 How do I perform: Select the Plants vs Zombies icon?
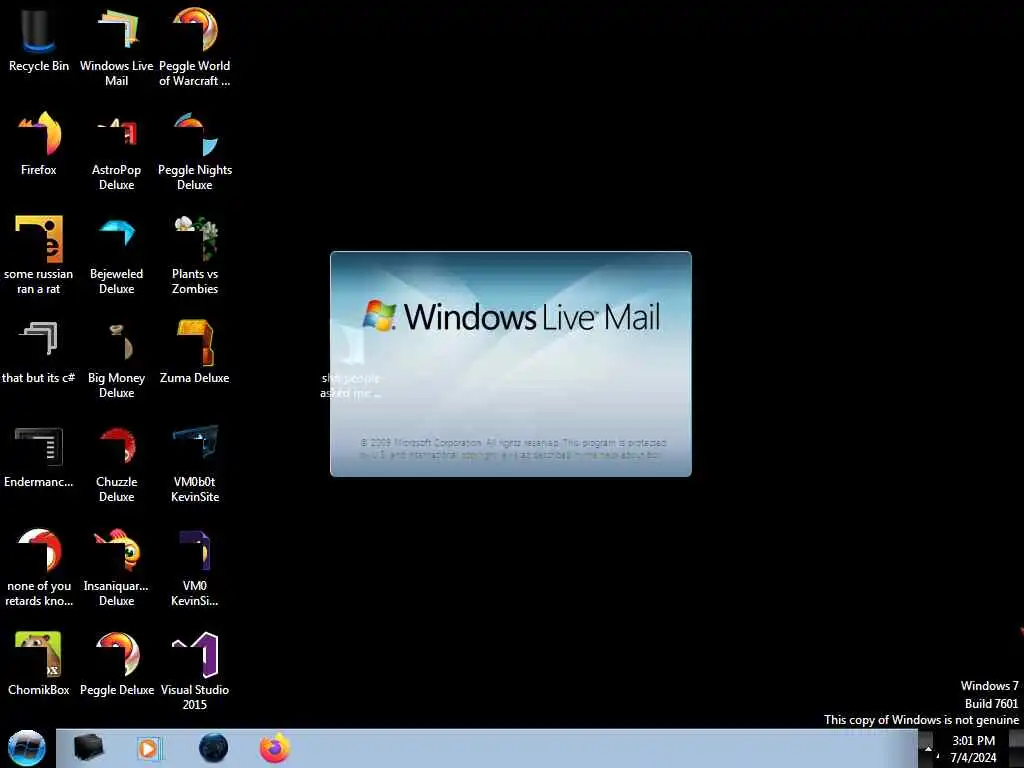[195, 254]
